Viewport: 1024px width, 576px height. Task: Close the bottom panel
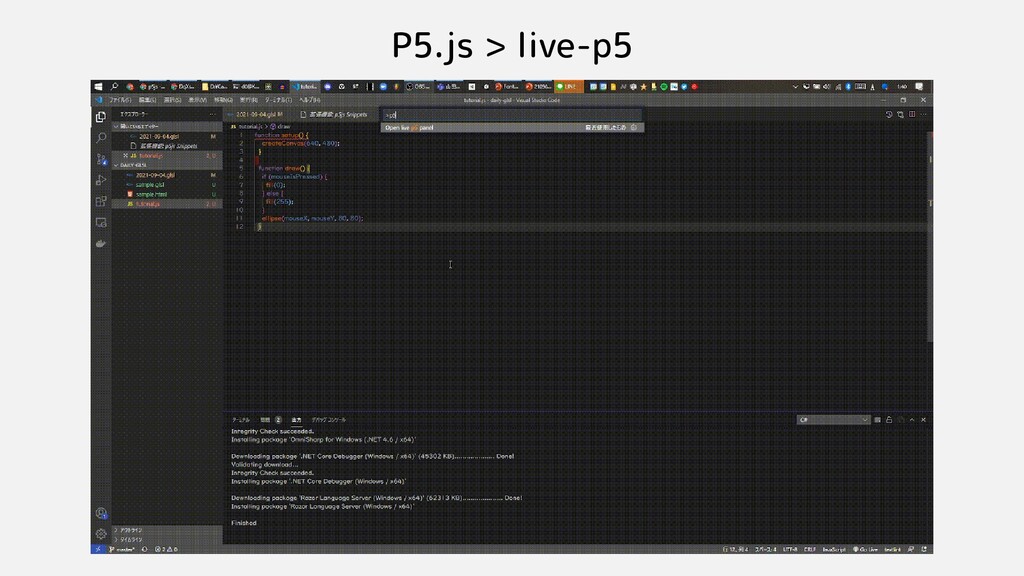pos(923,420)
